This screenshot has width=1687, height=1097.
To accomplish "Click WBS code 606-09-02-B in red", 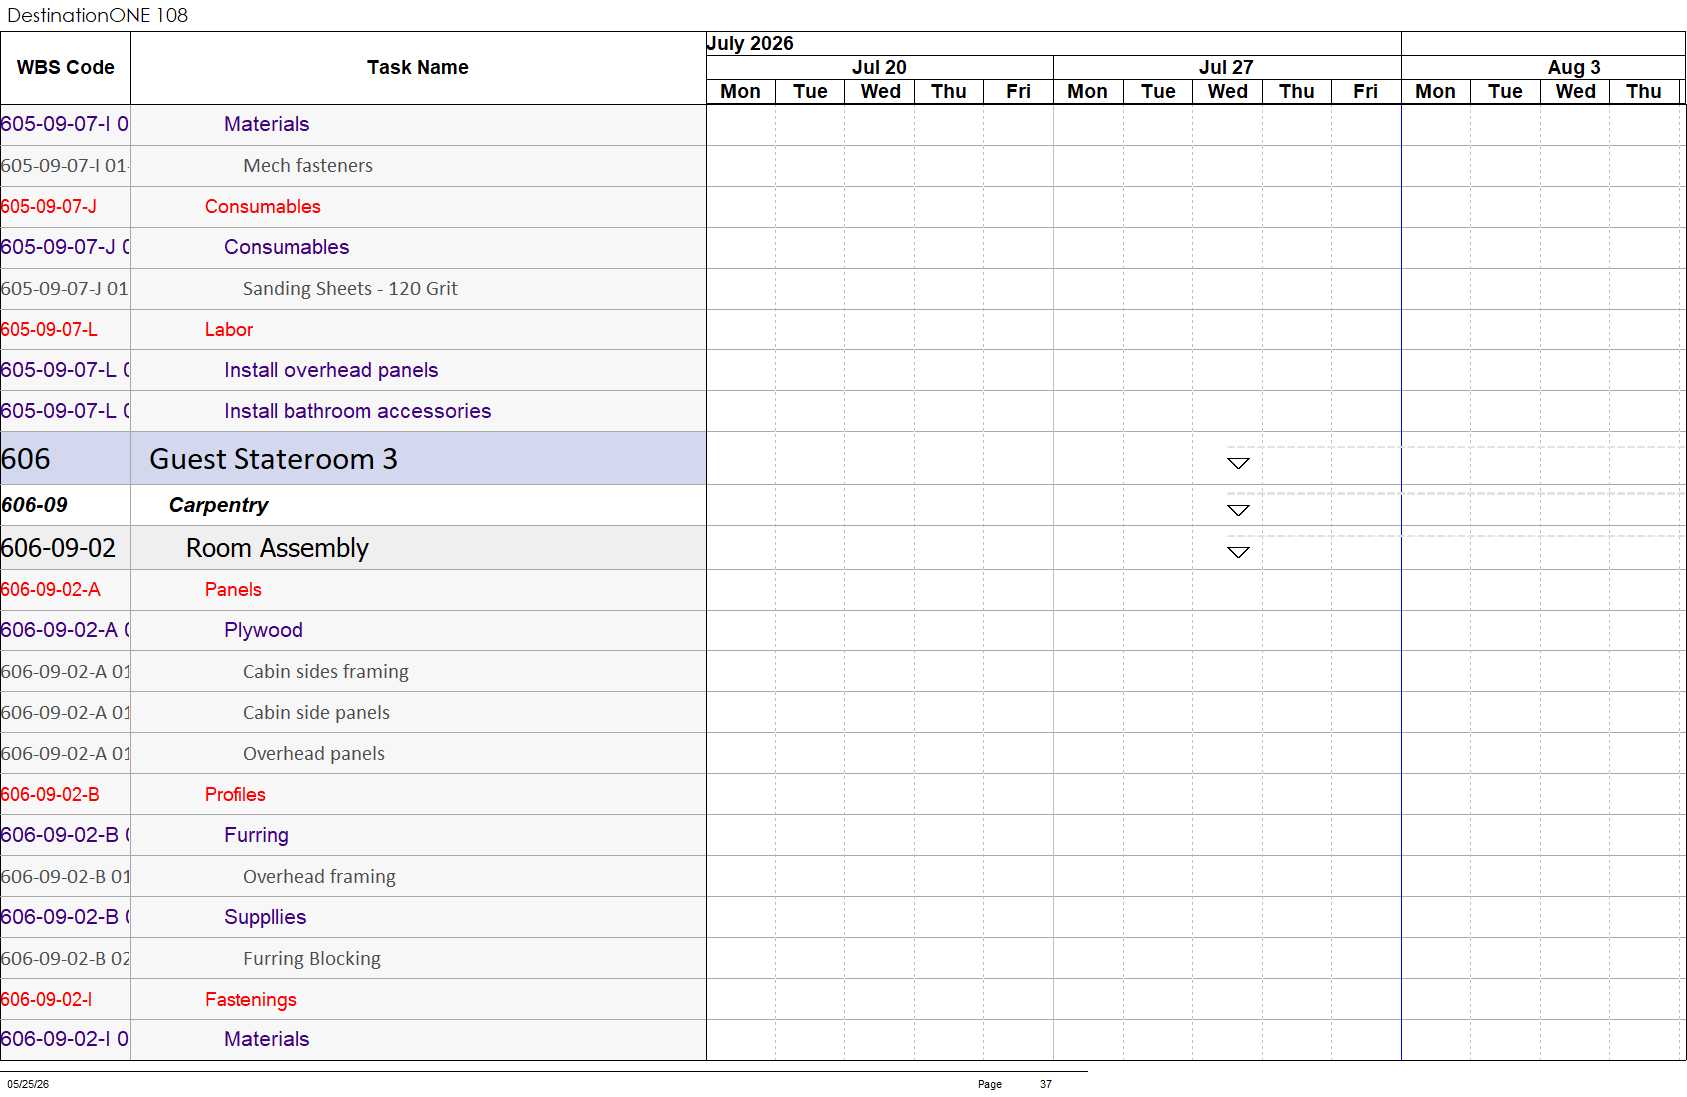I will 51,794.
